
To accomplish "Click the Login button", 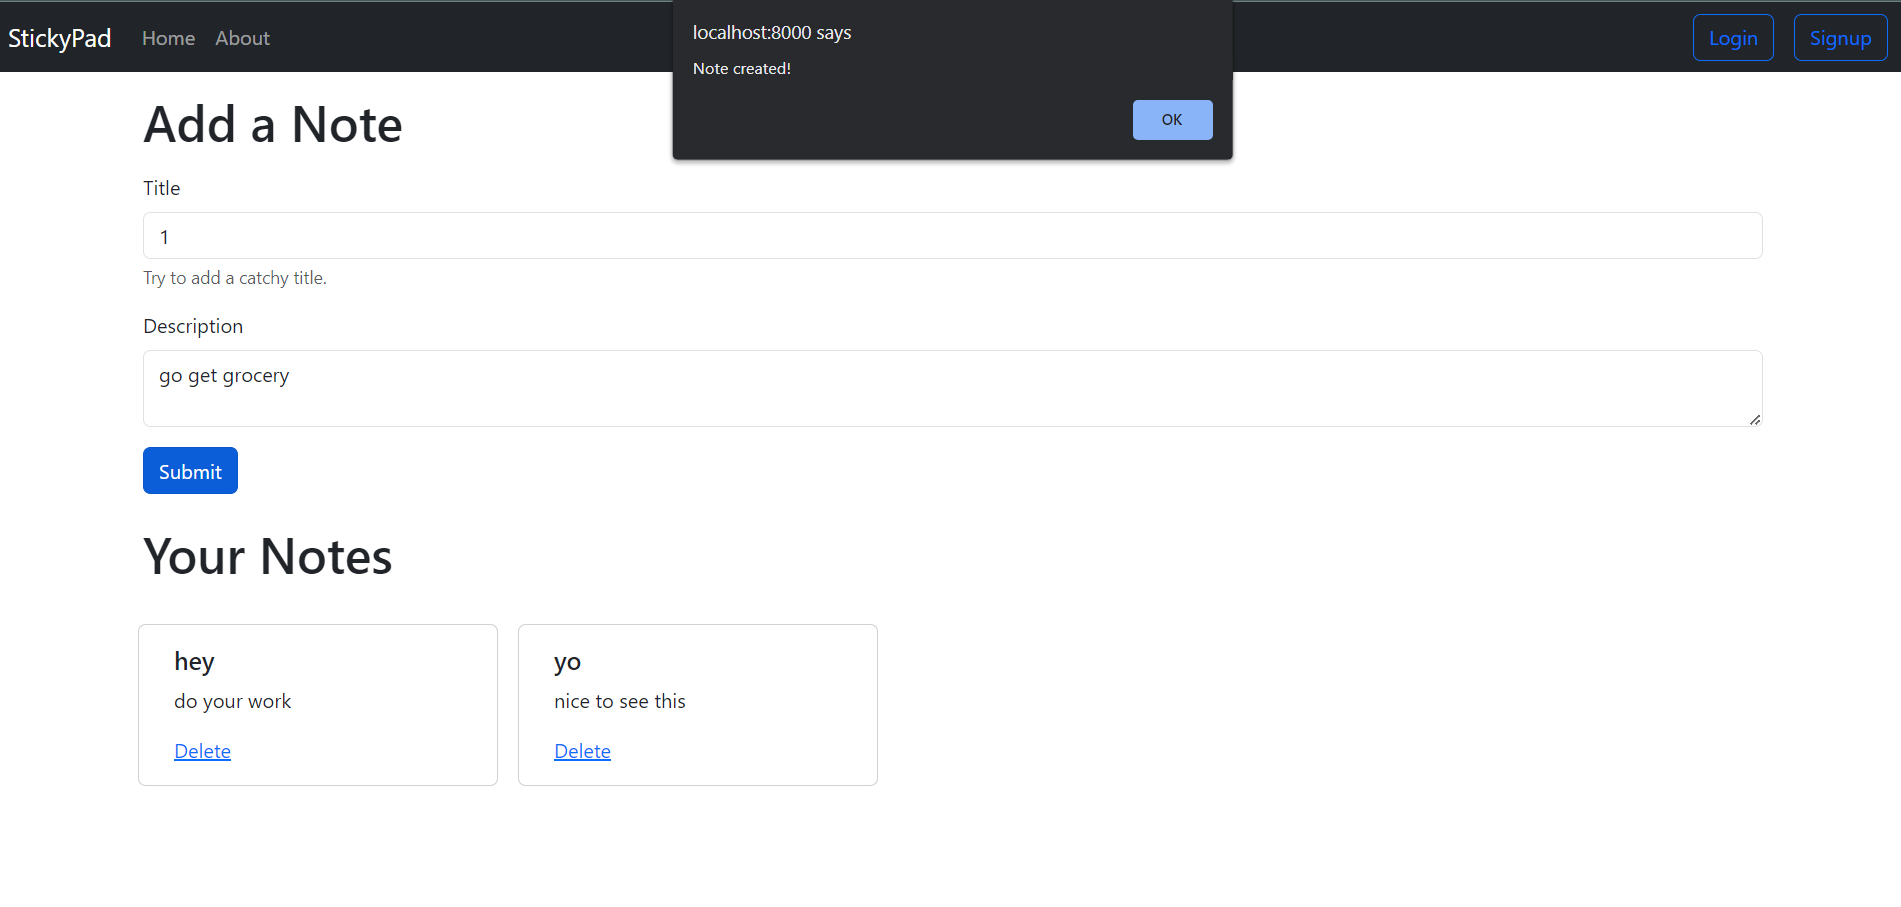I will [x=1732, y=37].
